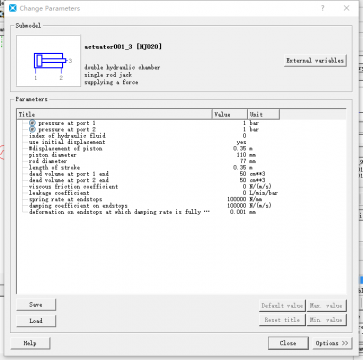The image size is (363, 360).
Task: Close the Change Parameters dialog via the Close button
Action: 288,343
